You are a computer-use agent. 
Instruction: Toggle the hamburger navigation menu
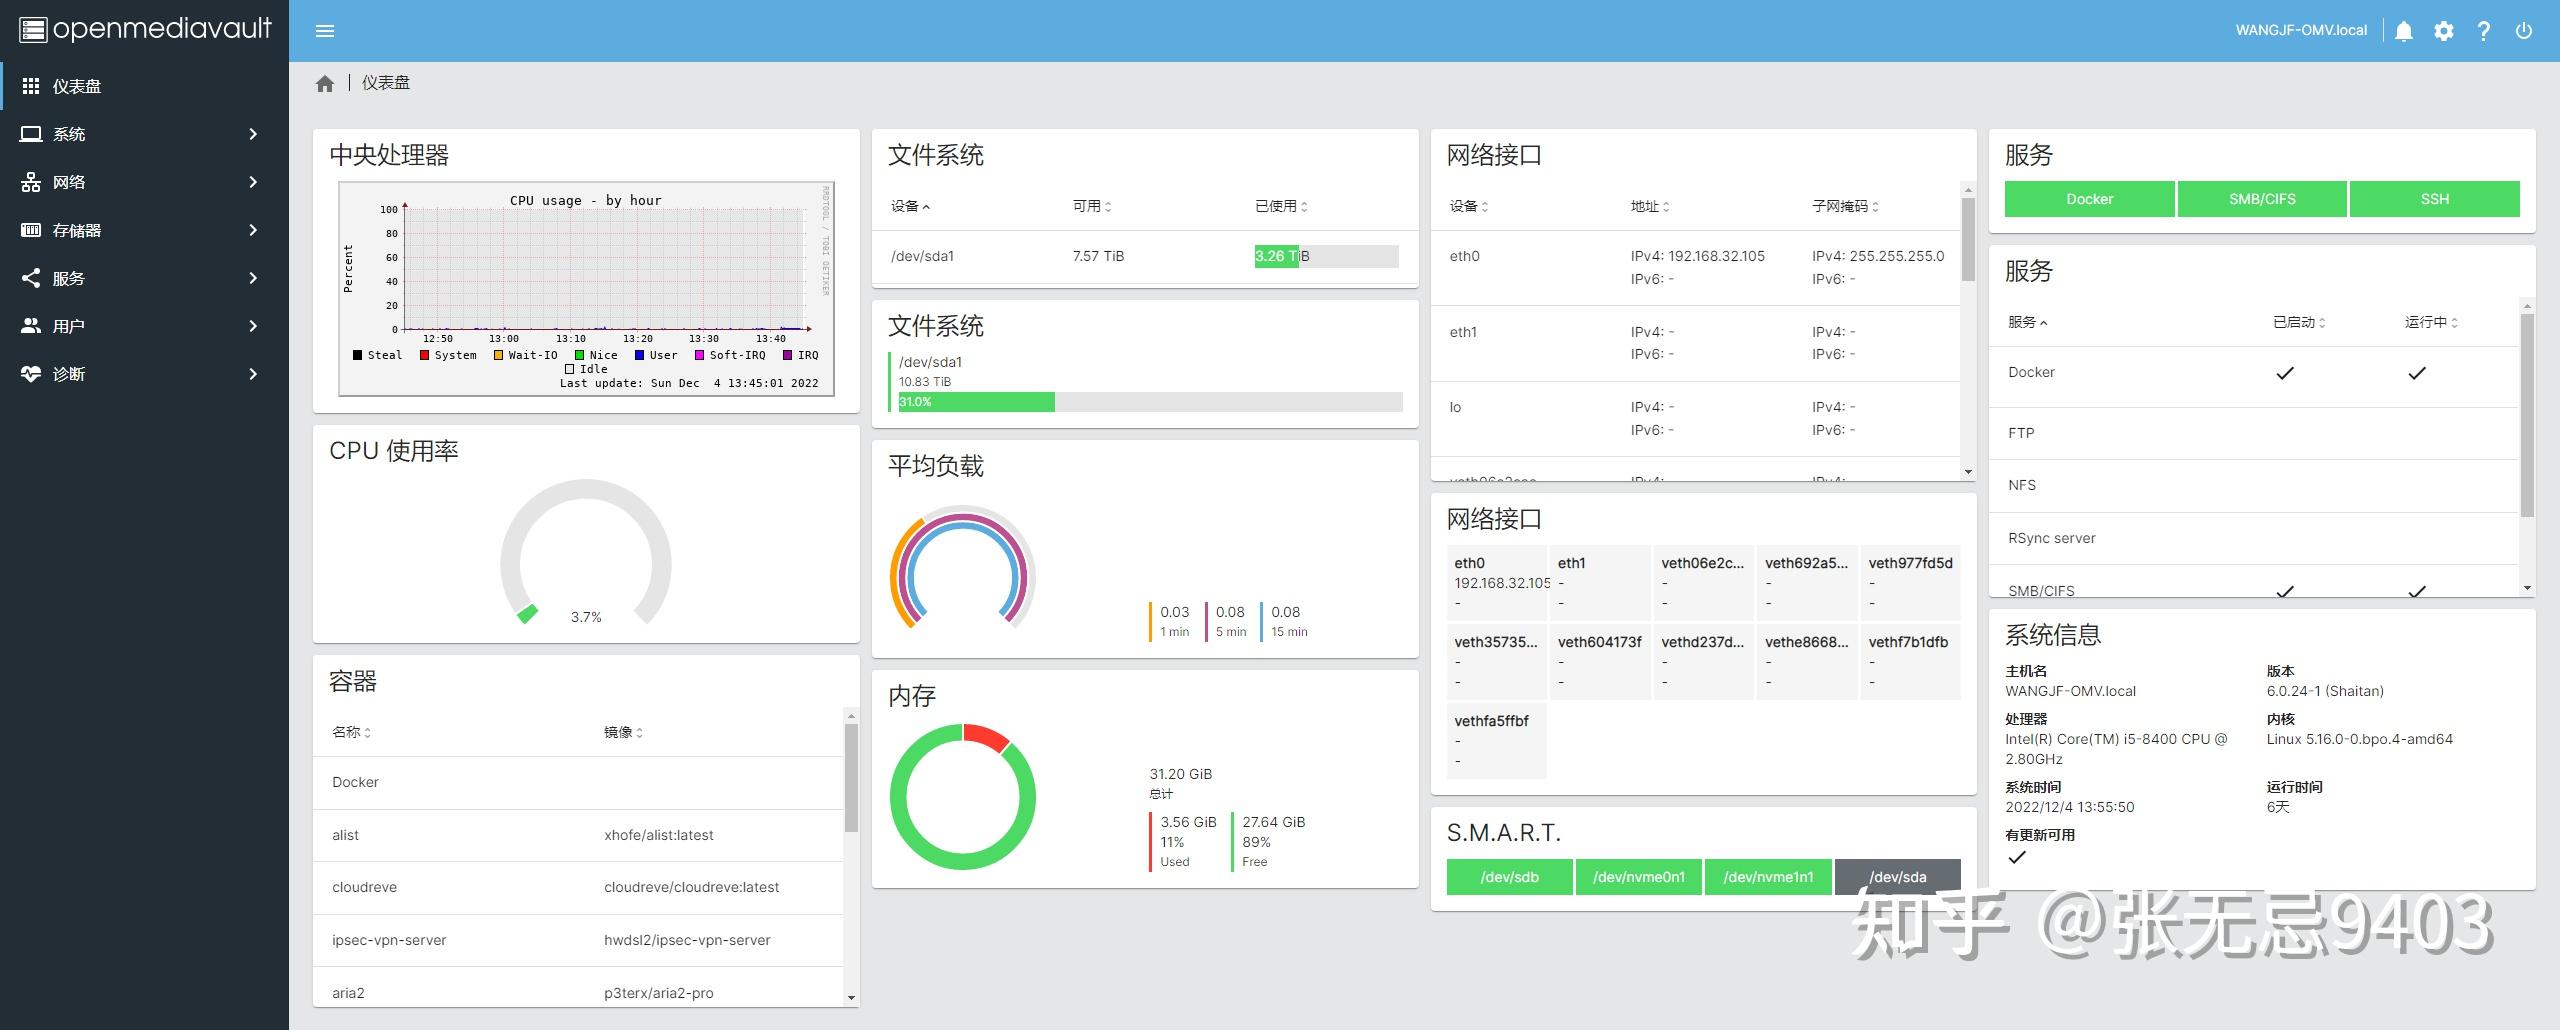click(324, 31)
